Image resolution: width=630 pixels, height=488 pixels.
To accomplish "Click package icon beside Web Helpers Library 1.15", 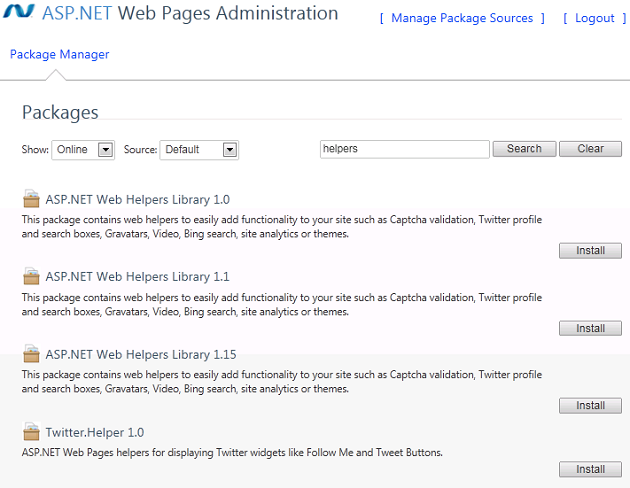I will coord(31,353).
